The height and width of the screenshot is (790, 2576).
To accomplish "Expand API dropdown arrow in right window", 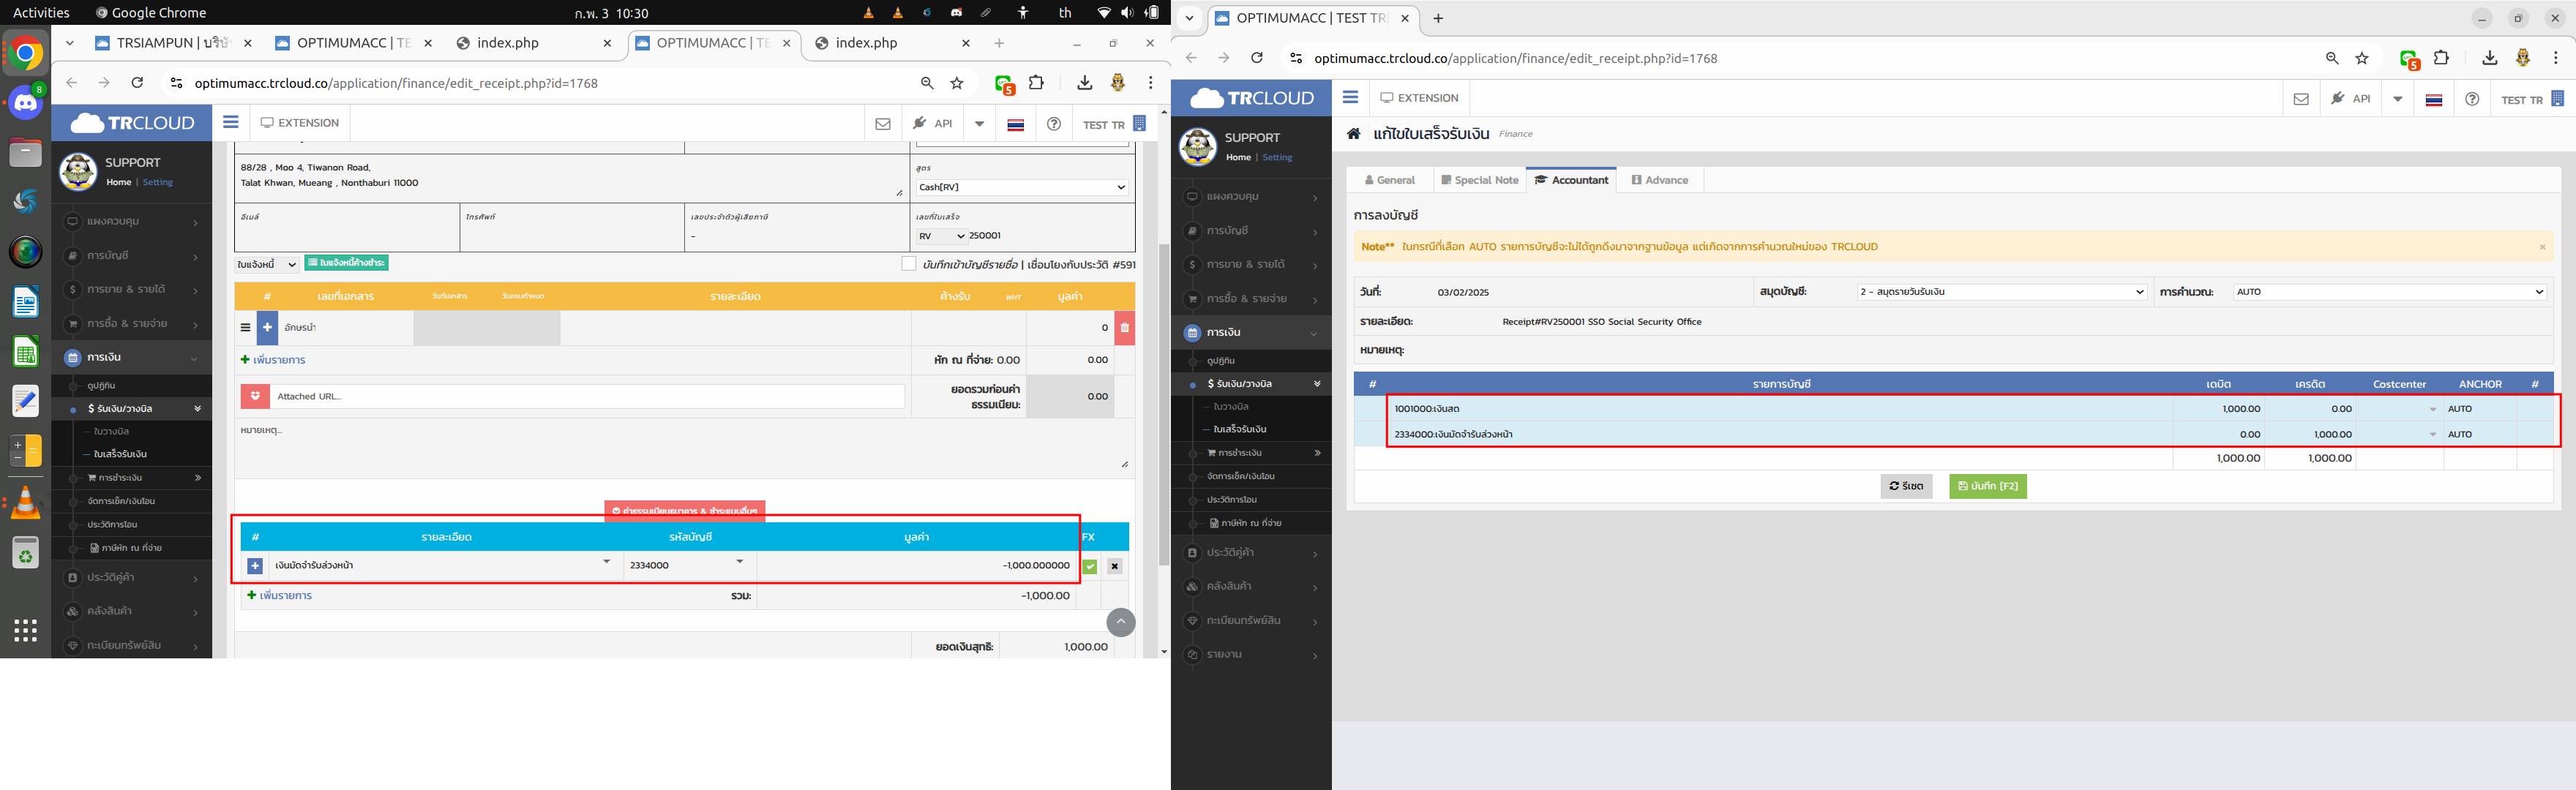I will (x=2397, y=99).
